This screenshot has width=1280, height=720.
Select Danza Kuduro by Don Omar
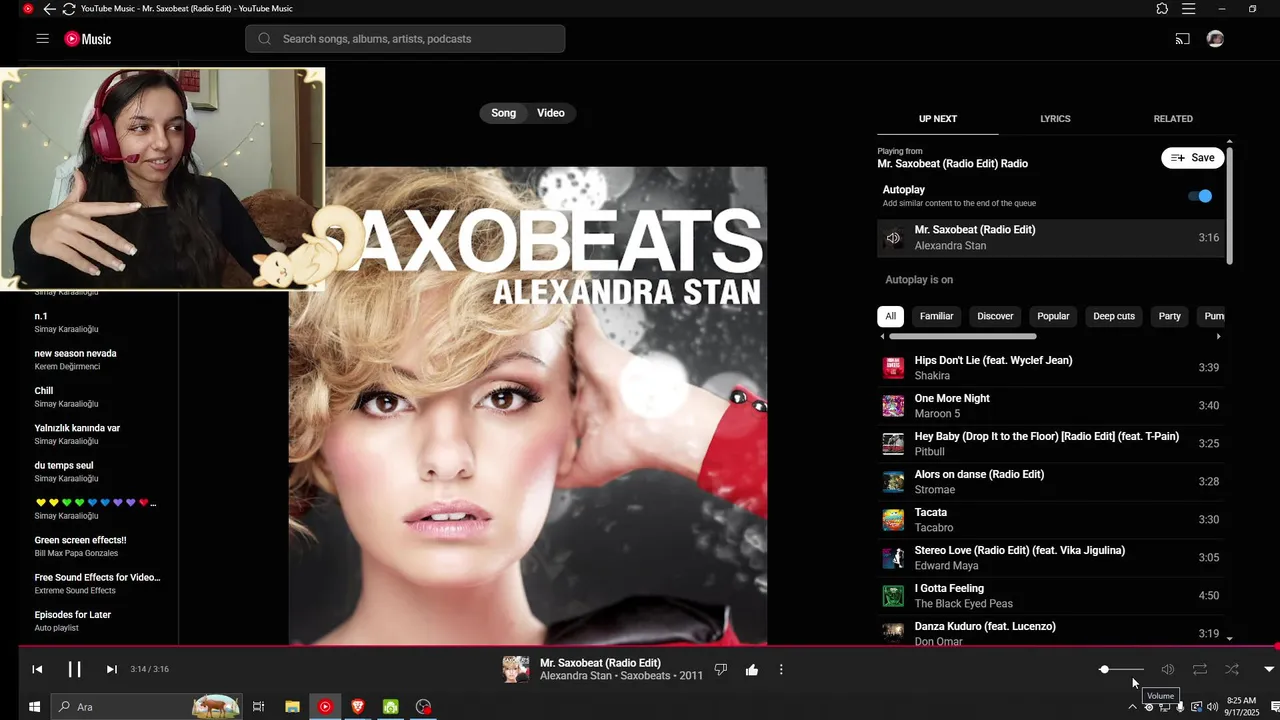tap(1050, 632)
